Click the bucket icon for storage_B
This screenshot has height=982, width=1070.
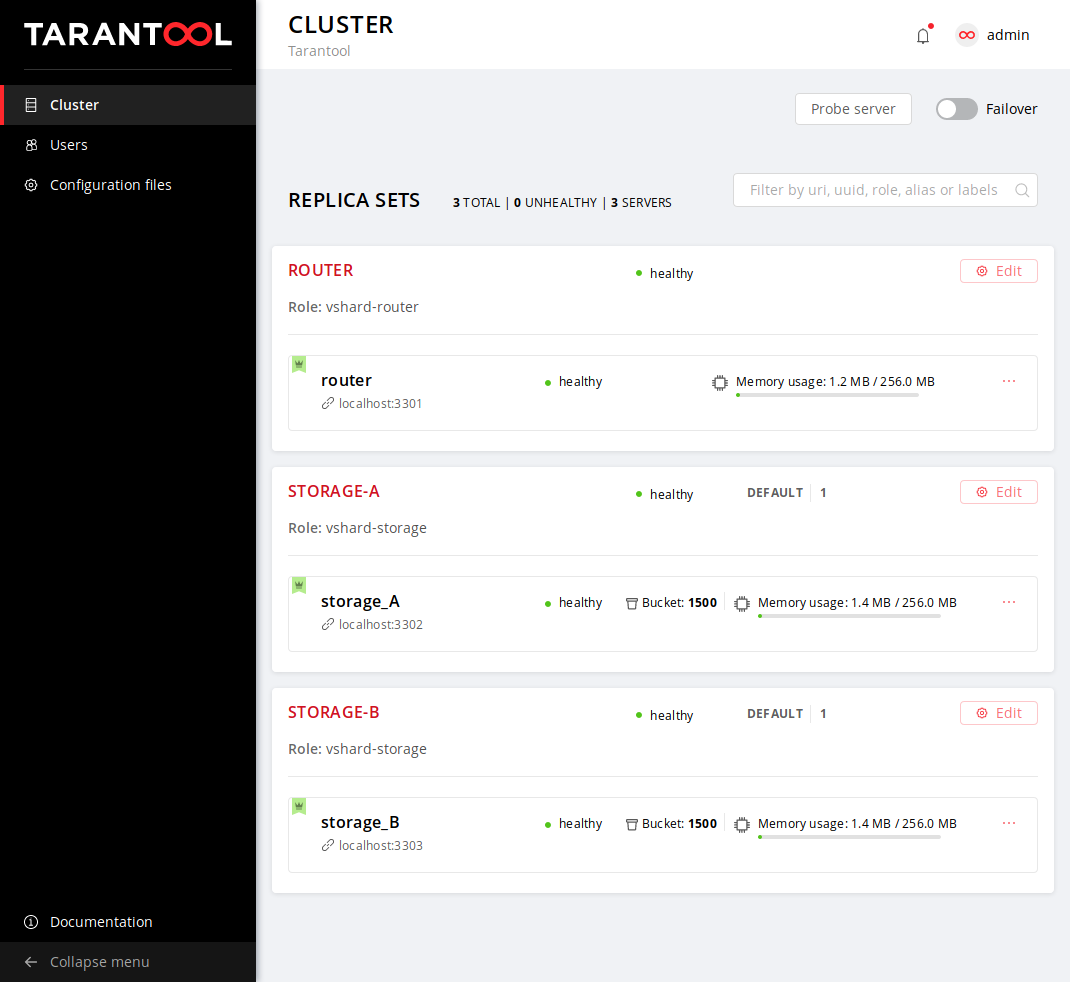[632, 824]
